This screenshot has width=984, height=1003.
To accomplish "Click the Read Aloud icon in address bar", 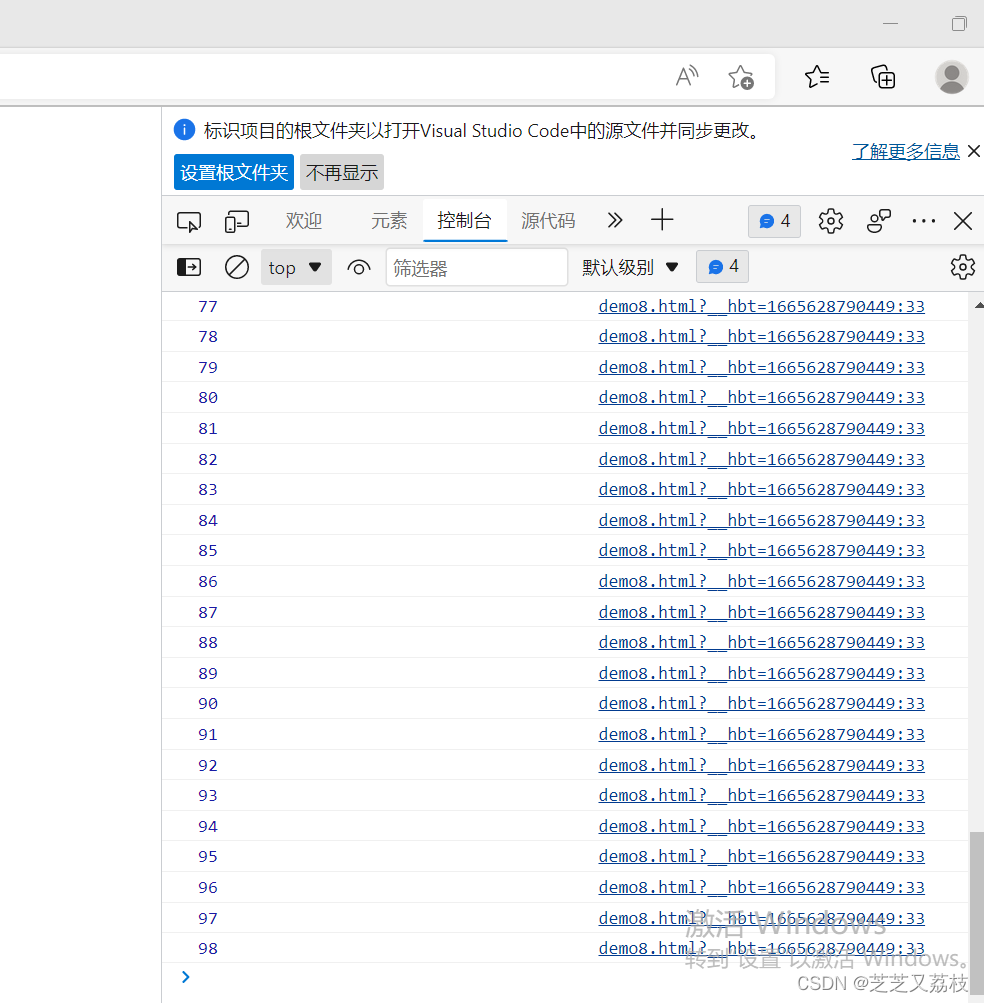I will click(x=687, y=77).
